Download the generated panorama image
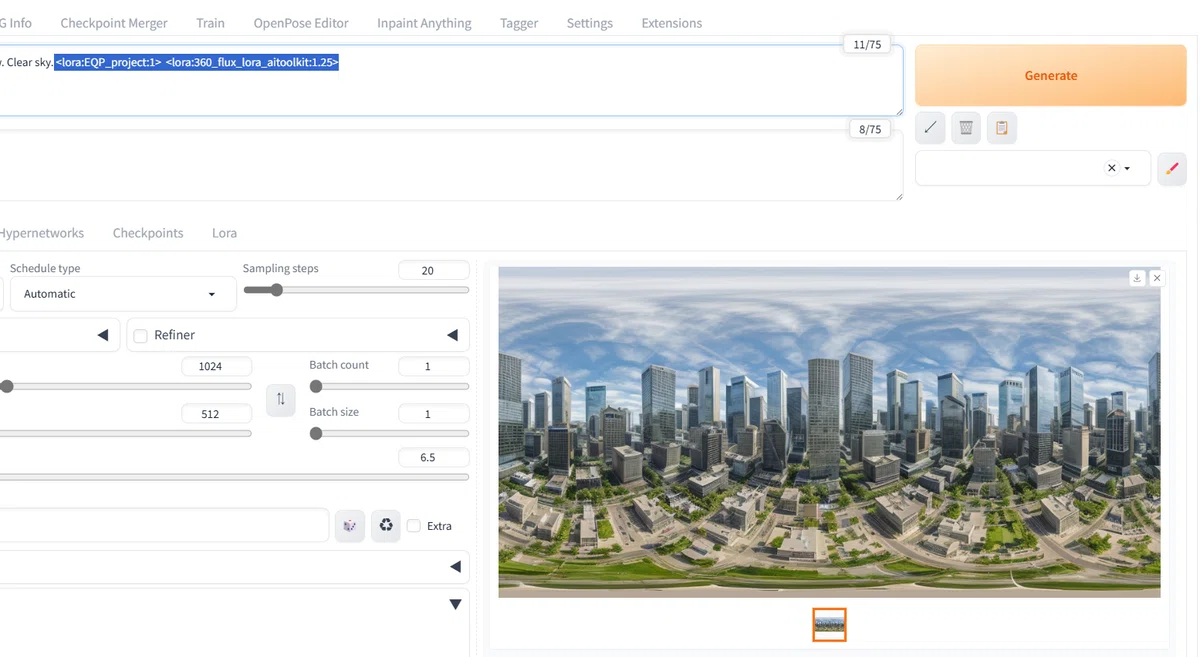The height and width of the screenshot is (657, 1200). 1137,278
